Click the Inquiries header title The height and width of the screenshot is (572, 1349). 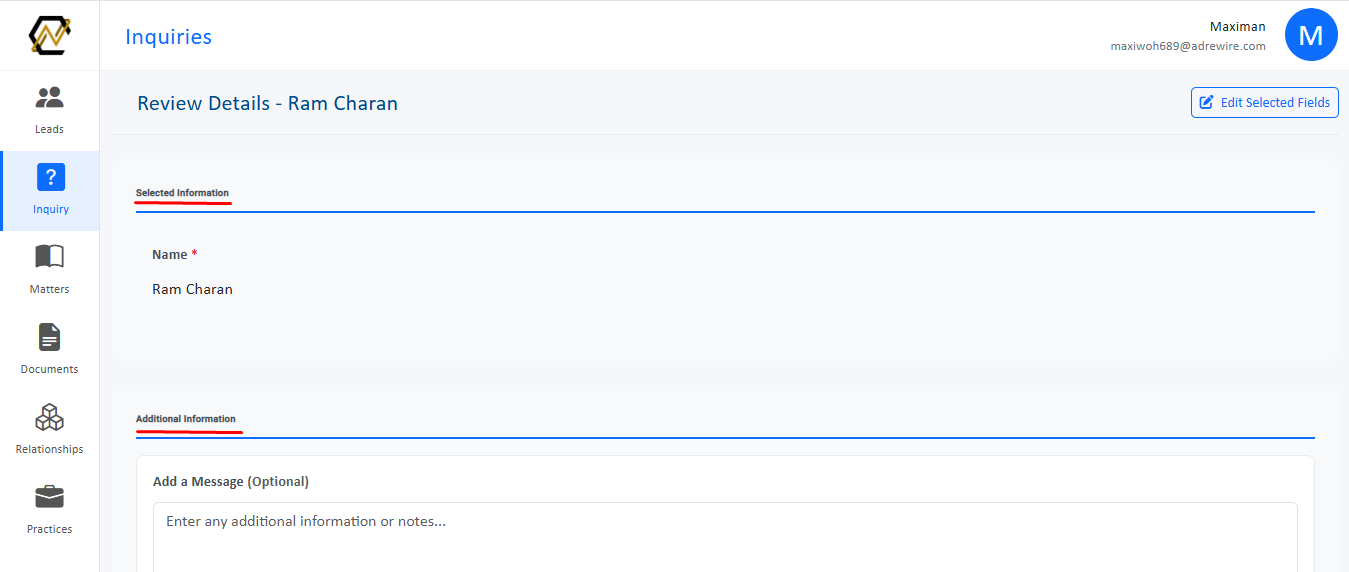168,37
